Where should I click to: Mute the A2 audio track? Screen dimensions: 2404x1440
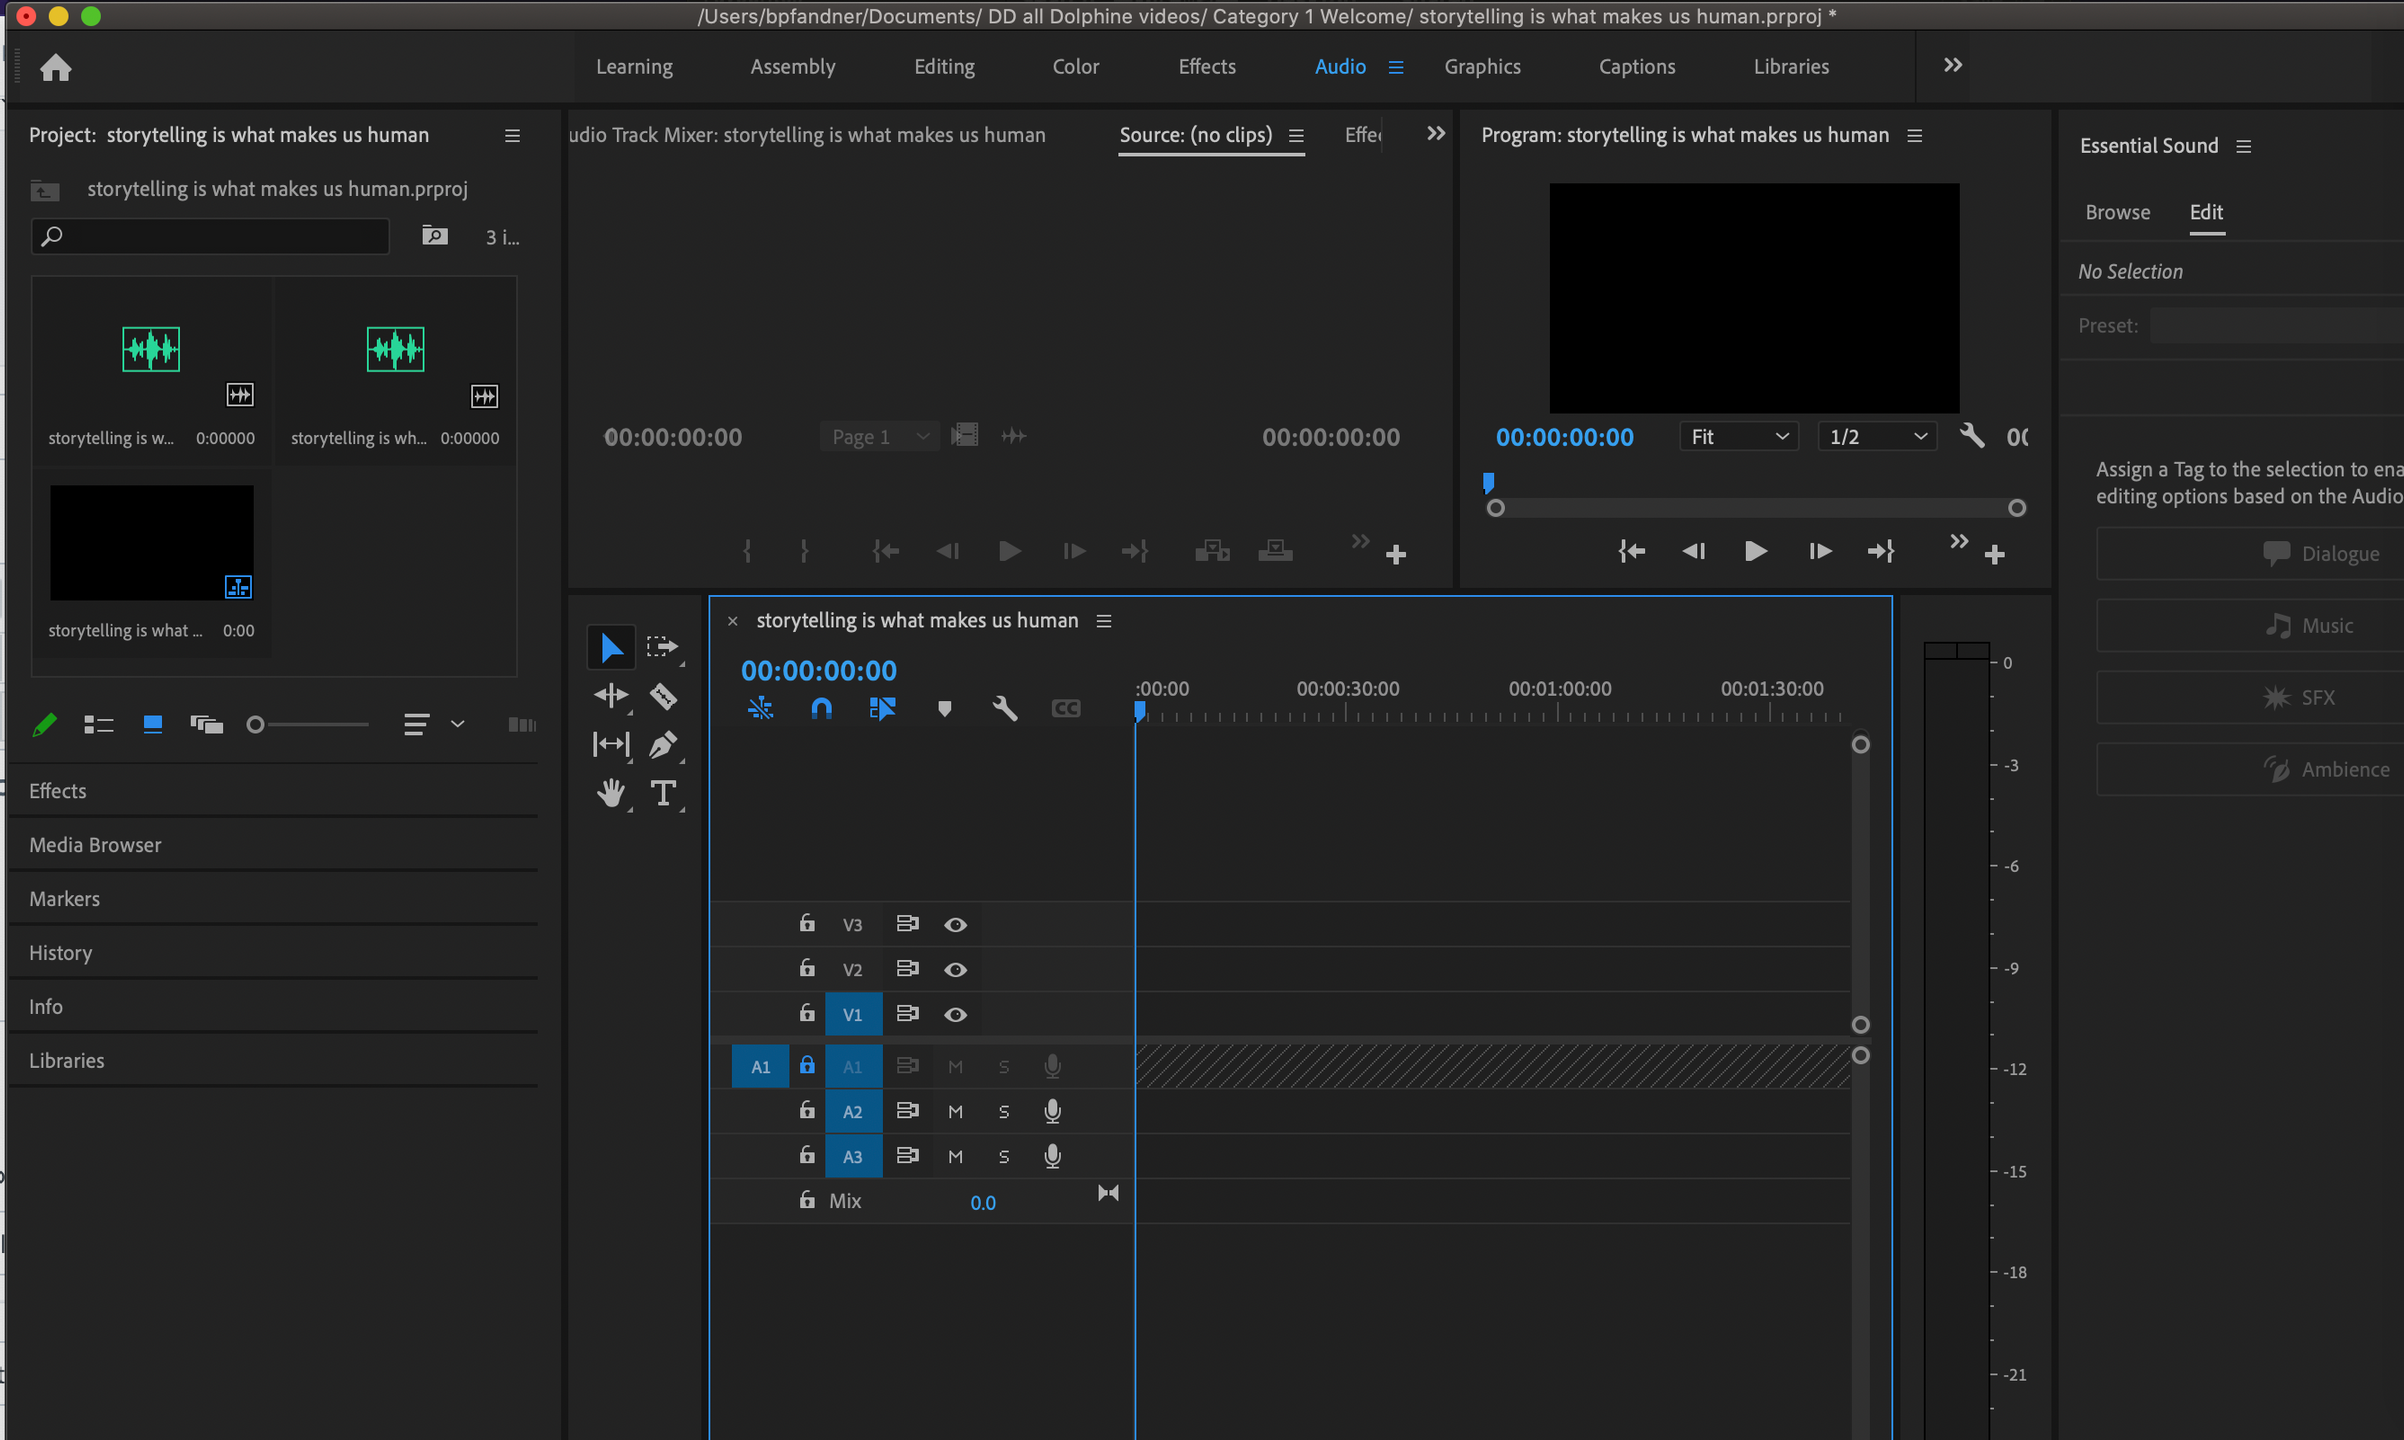(955, 1112)
